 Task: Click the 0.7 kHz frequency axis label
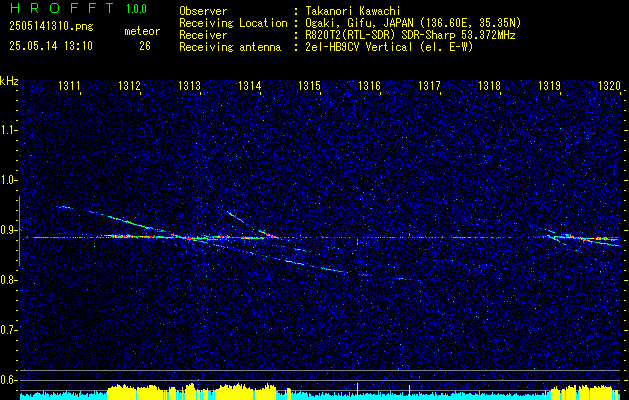[x=7, y=330]
